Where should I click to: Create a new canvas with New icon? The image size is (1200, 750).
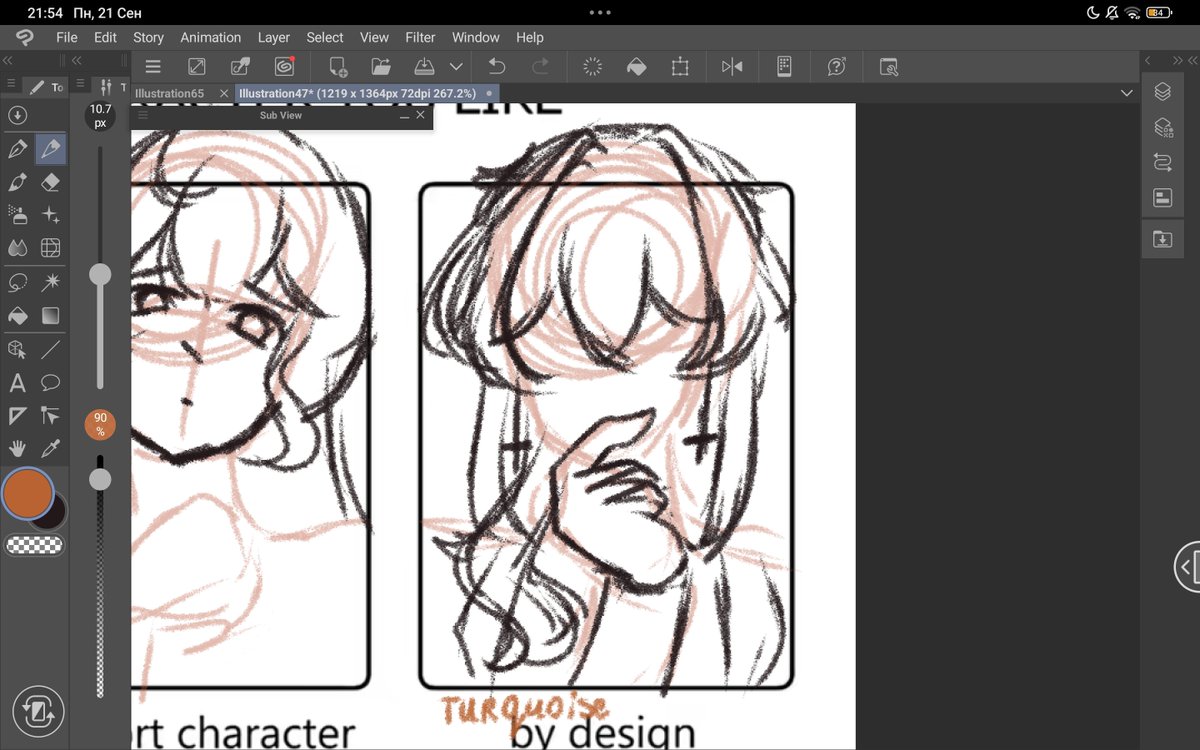tap(337, 67)
